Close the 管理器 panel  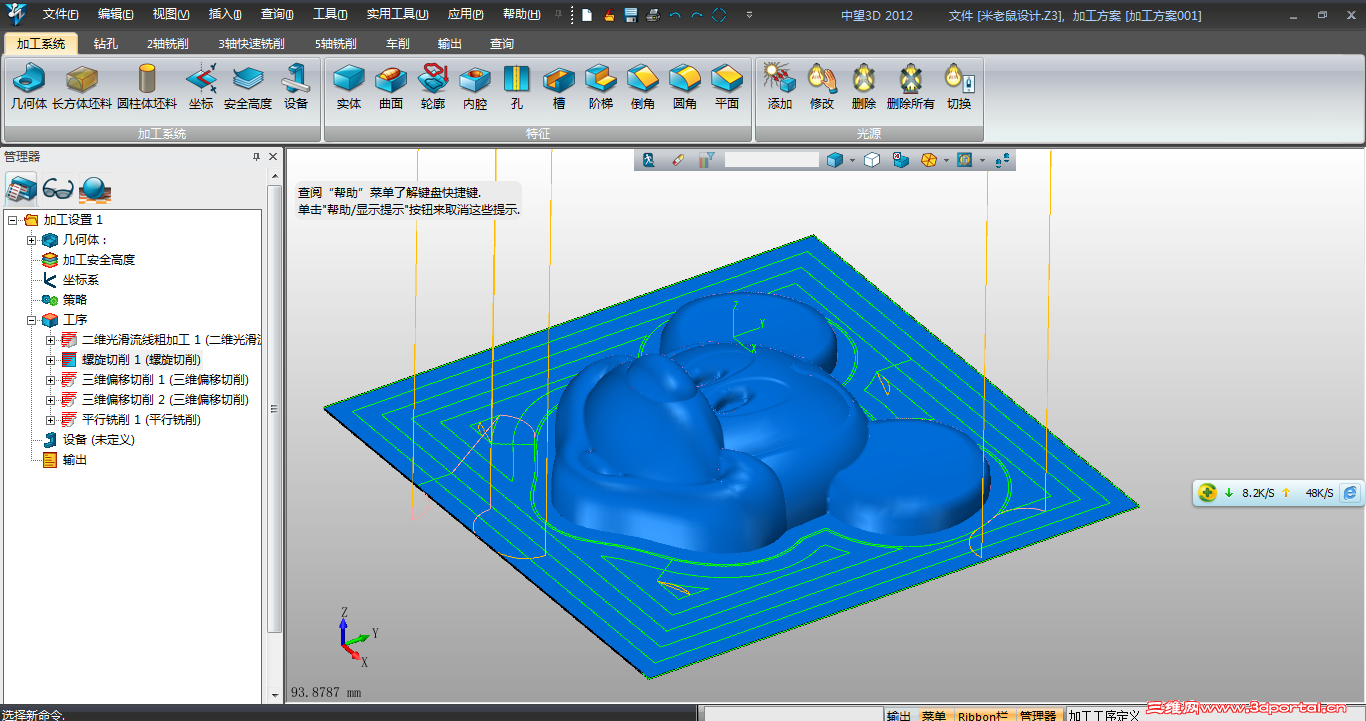[274, 157]
